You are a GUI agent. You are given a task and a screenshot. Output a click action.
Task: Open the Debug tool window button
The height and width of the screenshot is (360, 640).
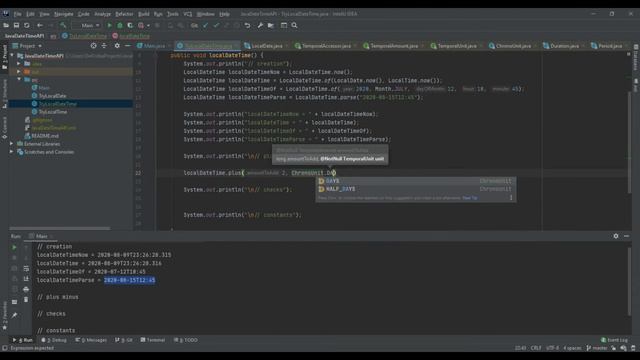tap(54, 340)
